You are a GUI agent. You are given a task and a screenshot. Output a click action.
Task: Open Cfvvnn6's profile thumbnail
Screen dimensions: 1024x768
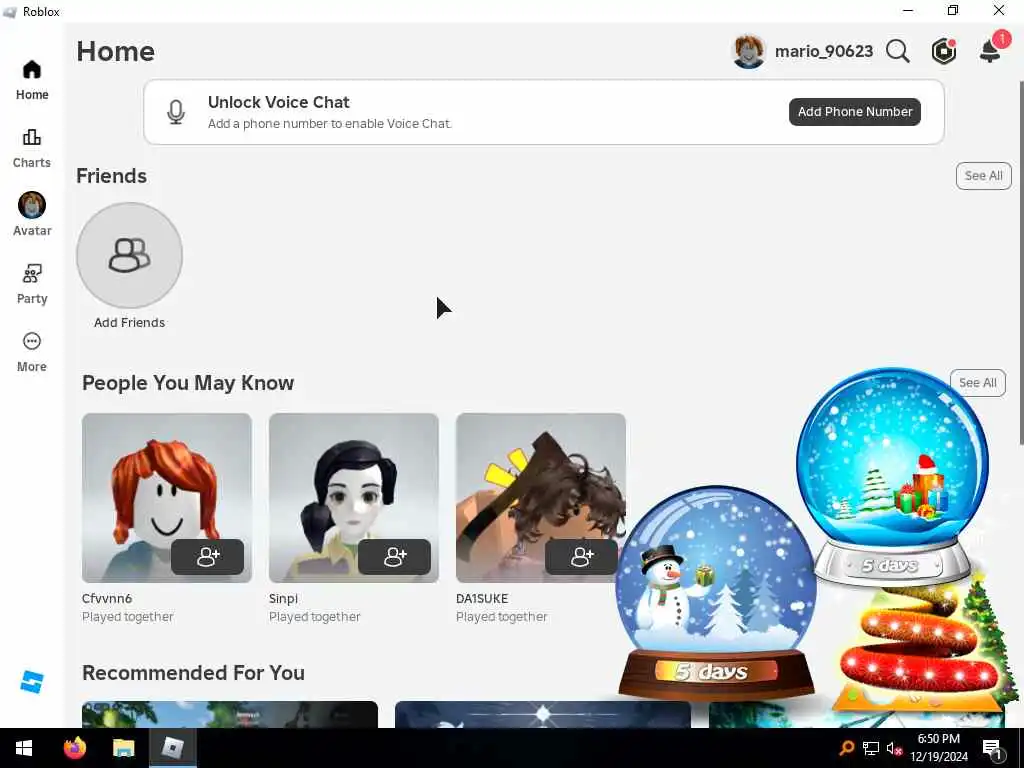(x=167, y=498)
